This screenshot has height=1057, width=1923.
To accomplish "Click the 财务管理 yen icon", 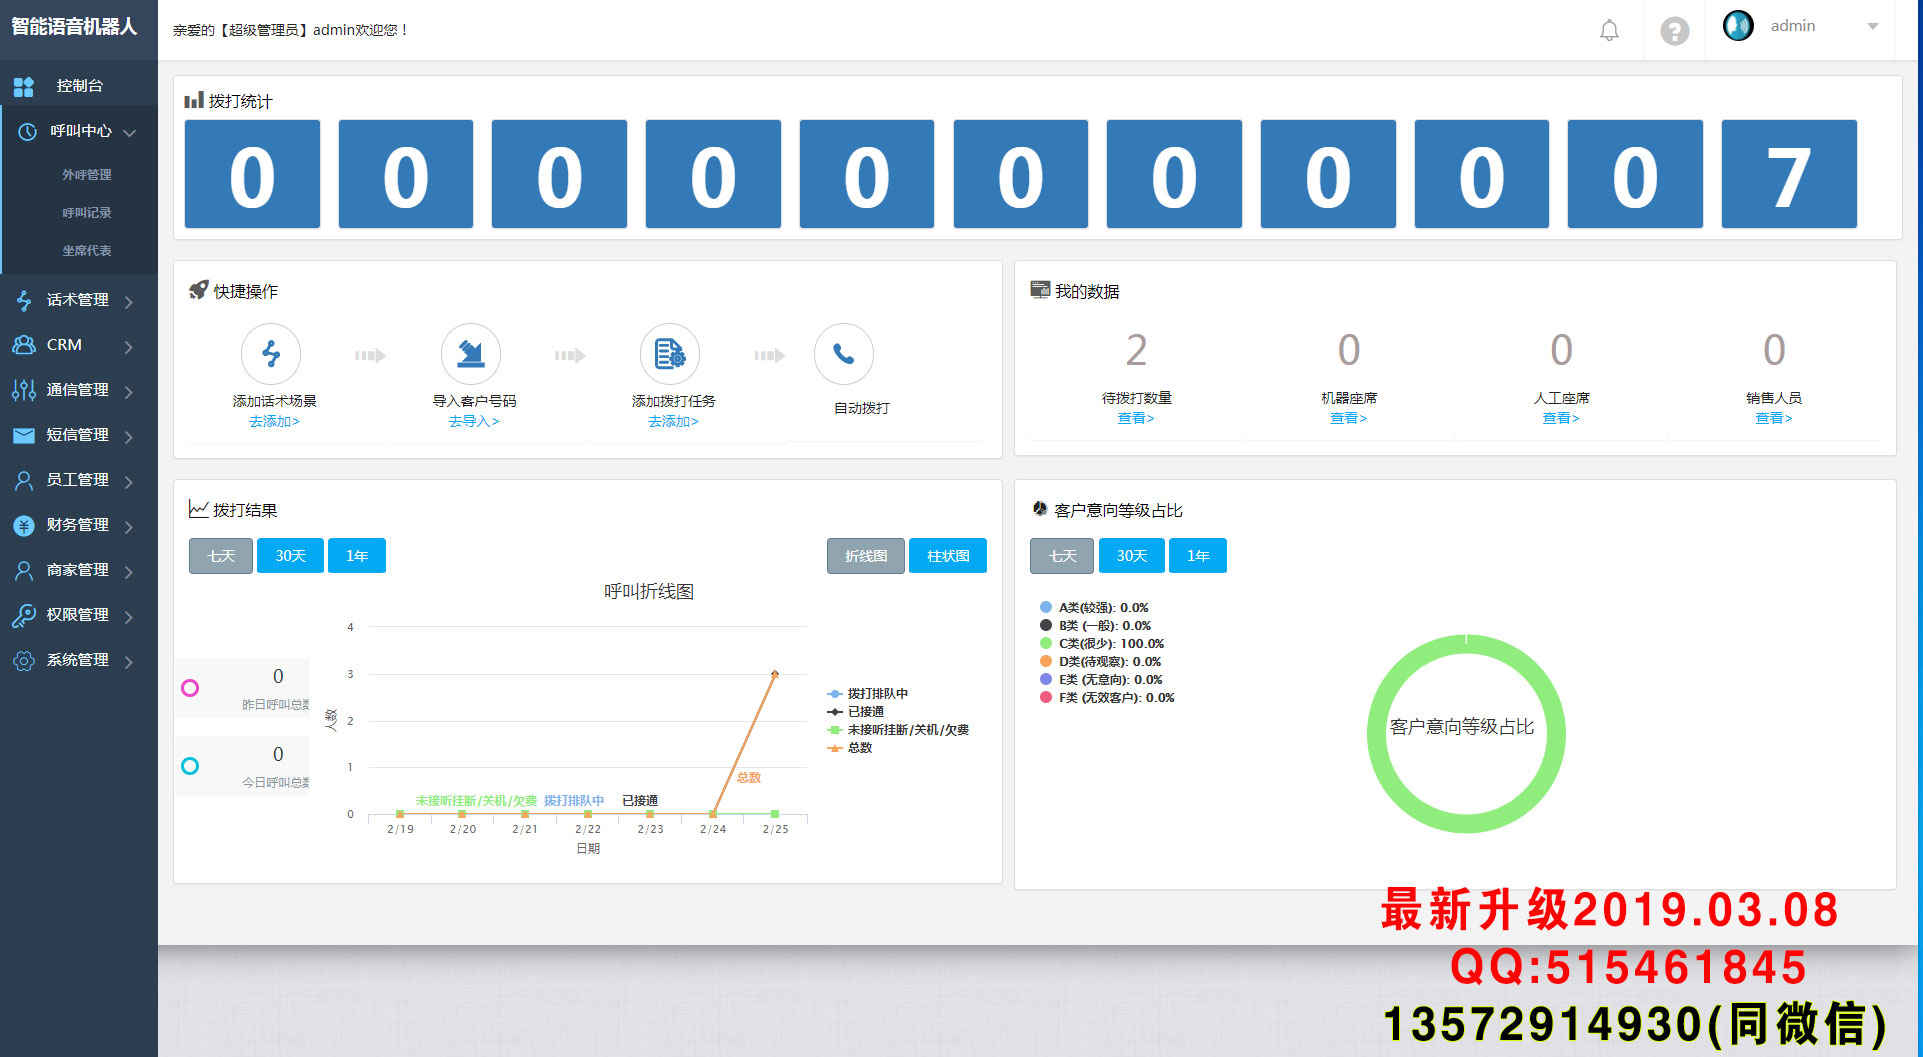I will click(24, 525).
